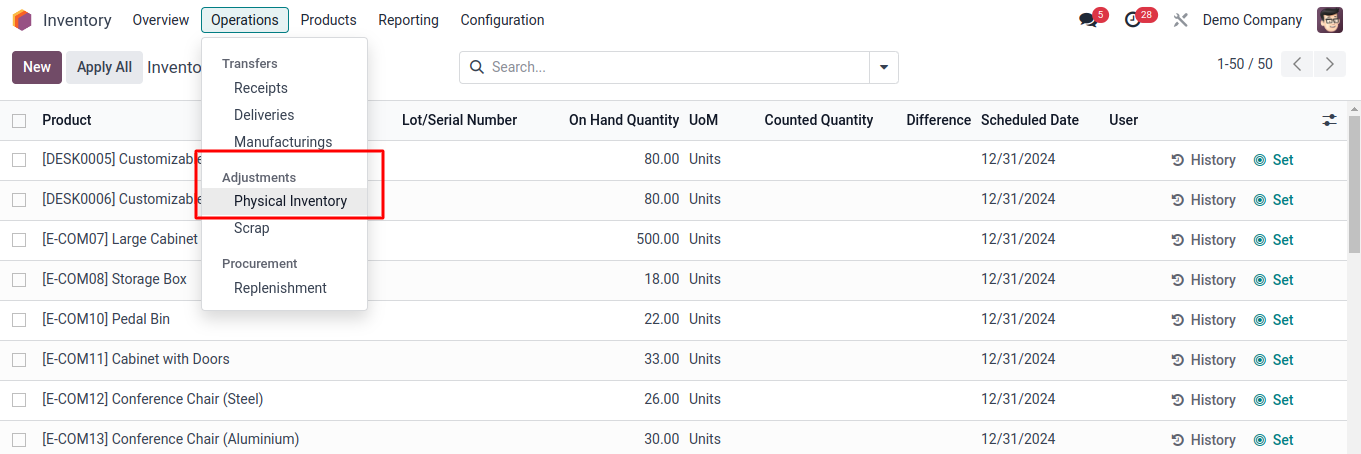Viewport: 1361px width, 454px height.
Task: Go to next page arrow
Action: click(x=1329, y=64)
